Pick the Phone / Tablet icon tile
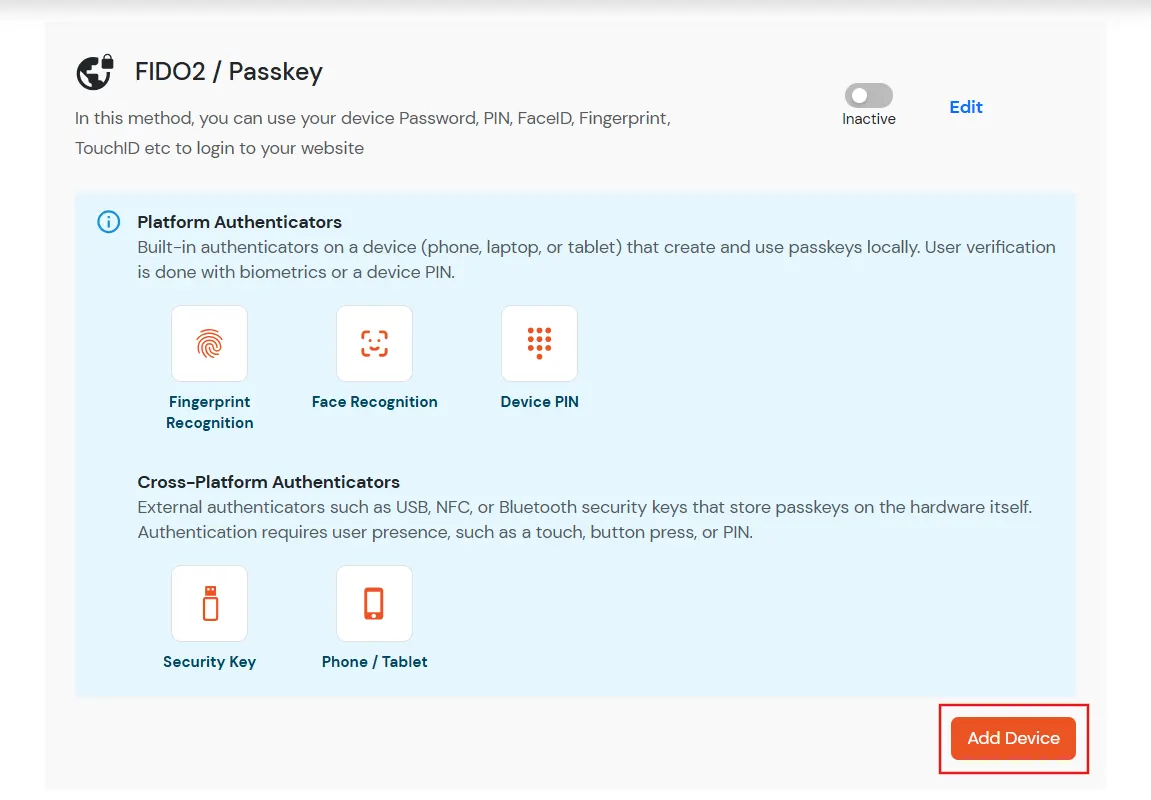The height and width of the screenshot is (800, 1151). pos(374,603)
